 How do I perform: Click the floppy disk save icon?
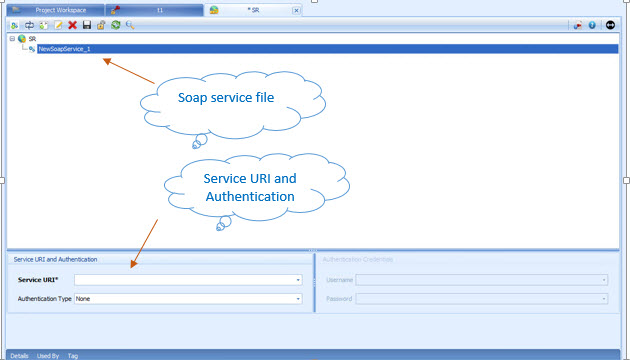(87, 25)
